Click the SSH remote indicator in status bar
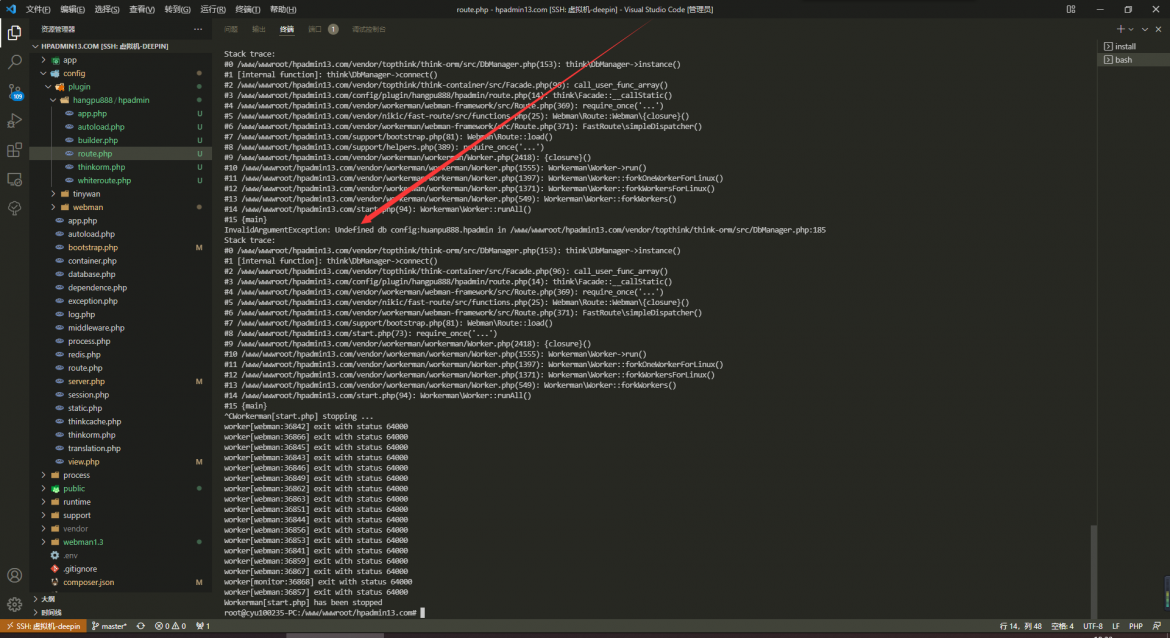This screenshot has width=1170, height=638. pos(43,626)
